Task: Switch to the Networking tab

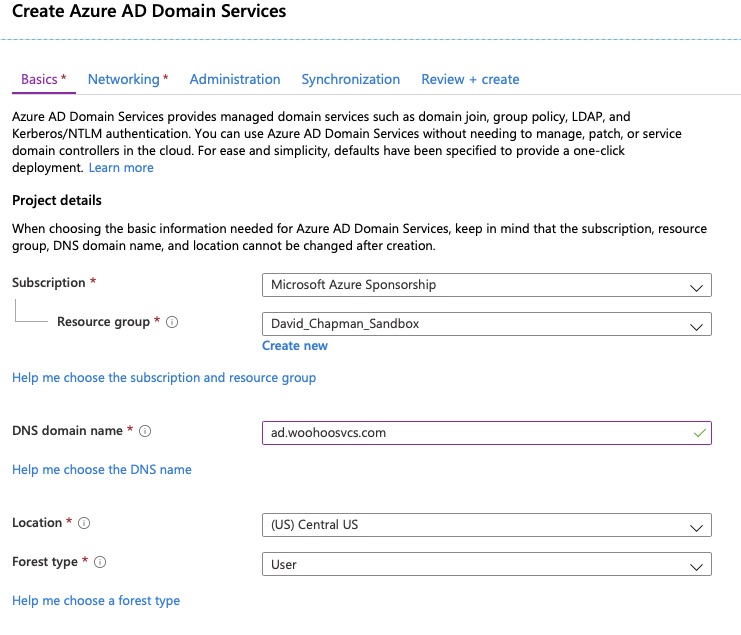Action: [x=128, y=79]
